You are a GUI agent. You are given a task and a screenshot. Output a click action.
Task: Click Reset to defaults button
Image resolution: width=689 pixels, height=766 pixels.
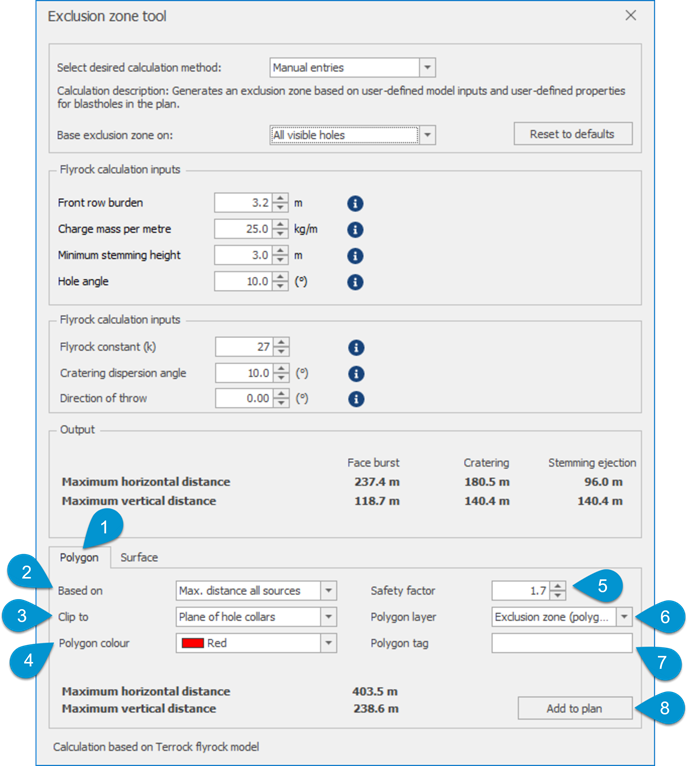[573, 134]
